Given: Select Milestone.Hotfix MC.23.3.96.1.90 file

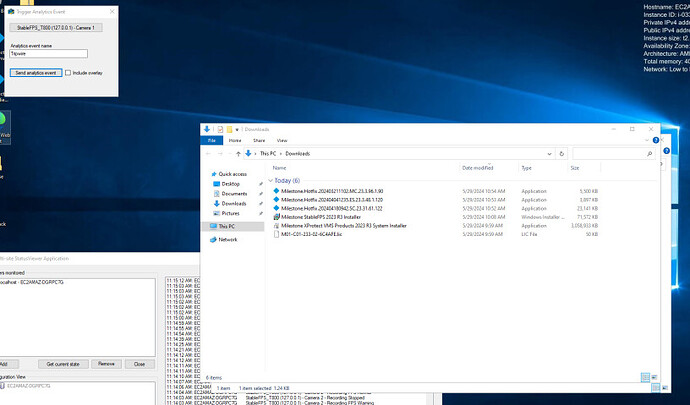Looking at the screenshot, I should (x=332, y=191).
